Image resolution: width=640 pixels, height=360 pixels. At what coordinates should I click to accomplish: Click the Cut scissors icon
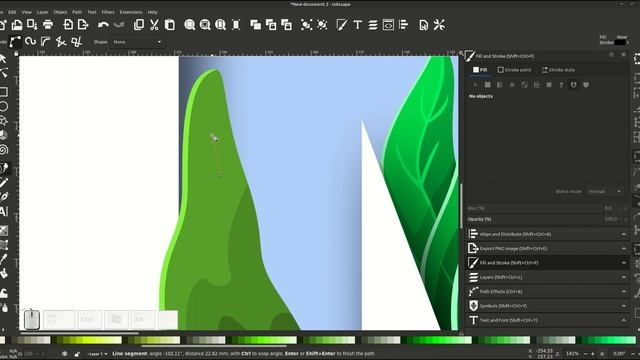(x=154, y=24)
